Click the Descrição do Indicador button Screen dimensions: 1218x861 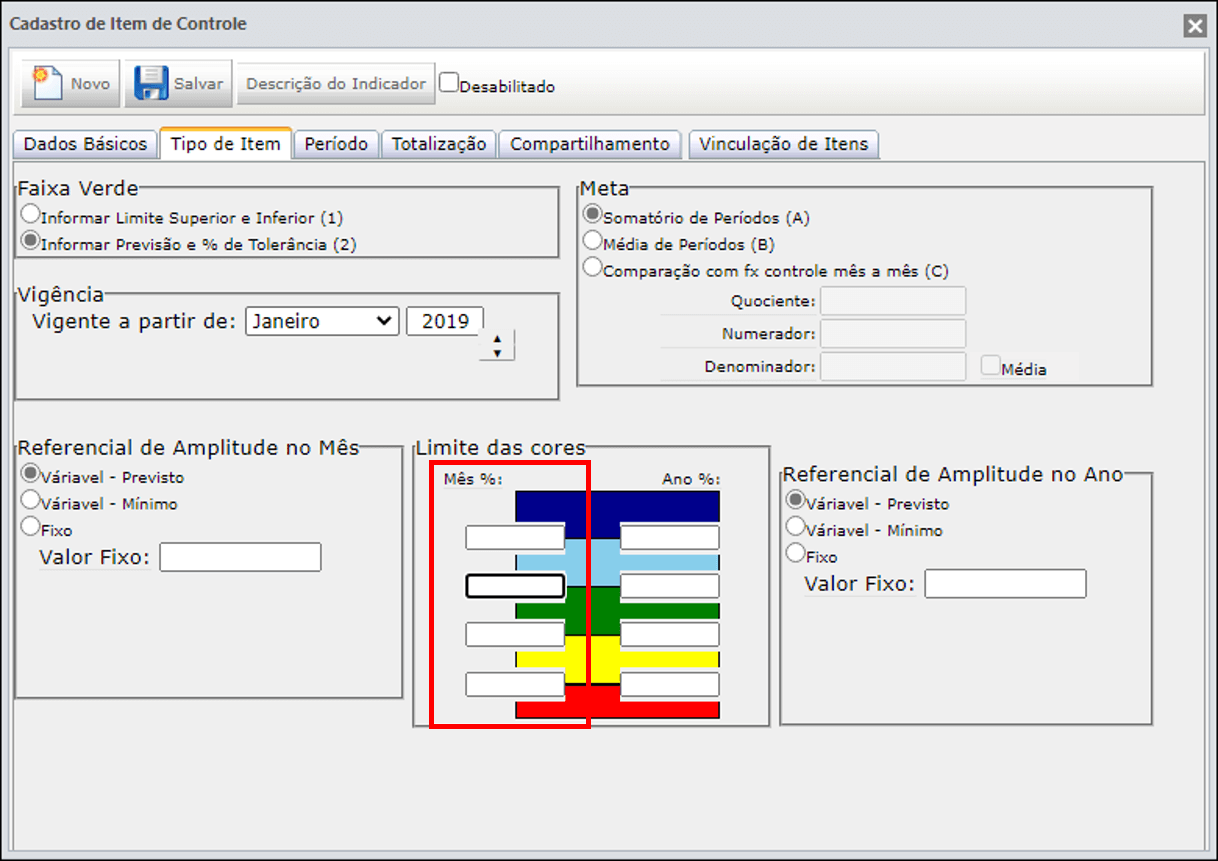coord(336,84)
